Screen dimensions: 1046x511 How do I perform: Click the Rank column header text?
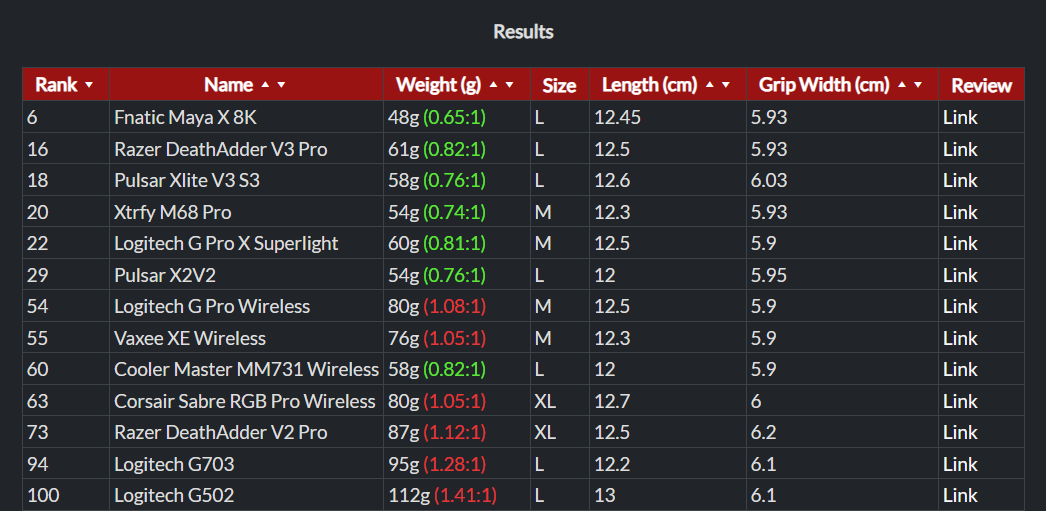(x=56, y=85)
